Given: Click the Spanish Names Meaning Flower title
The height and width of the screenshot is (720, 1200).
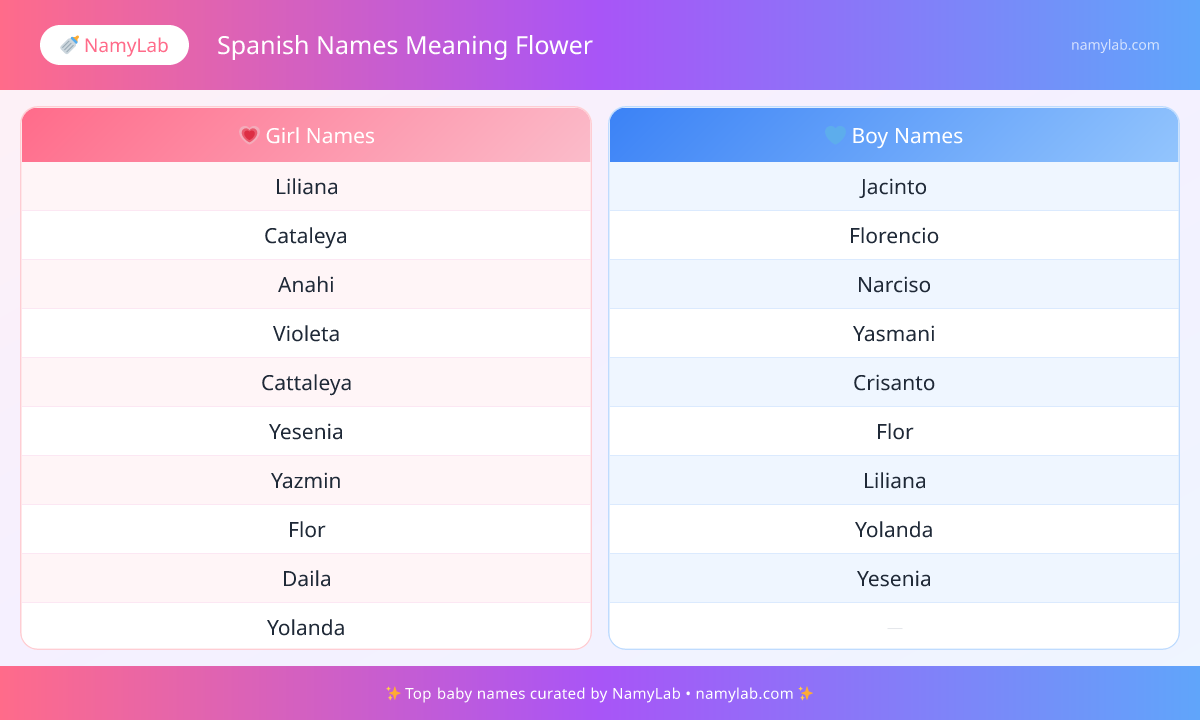Looking at the screenshot, I should click(x=405, y=45).
